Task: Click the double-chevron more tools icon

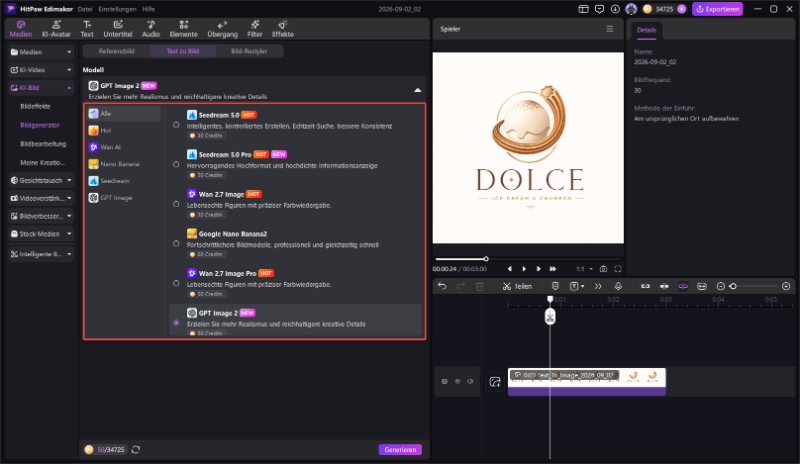Action: 598,286
